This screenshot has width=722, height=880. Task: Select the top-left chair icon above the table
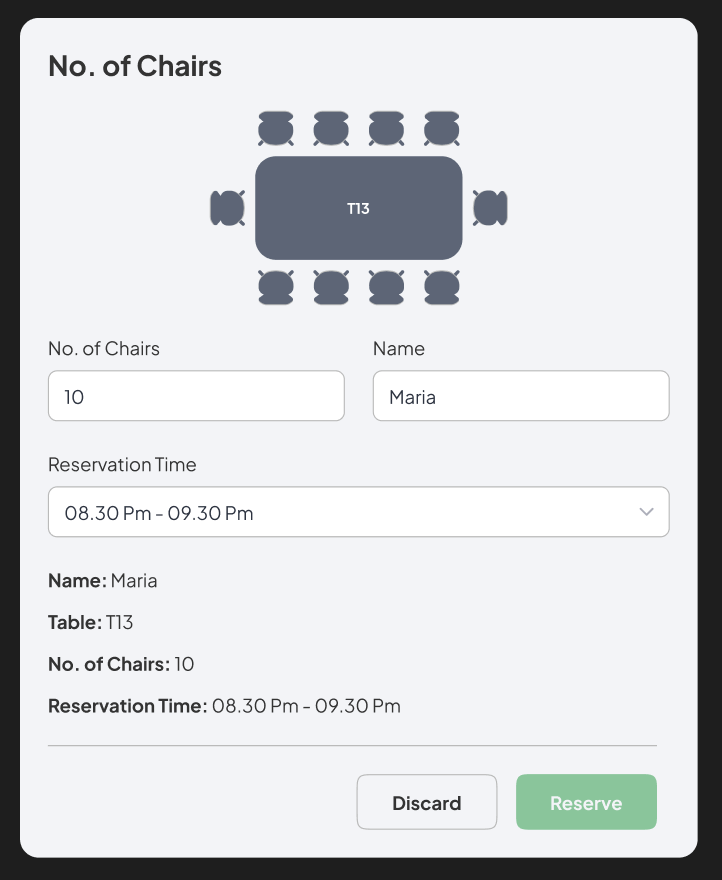276,128
